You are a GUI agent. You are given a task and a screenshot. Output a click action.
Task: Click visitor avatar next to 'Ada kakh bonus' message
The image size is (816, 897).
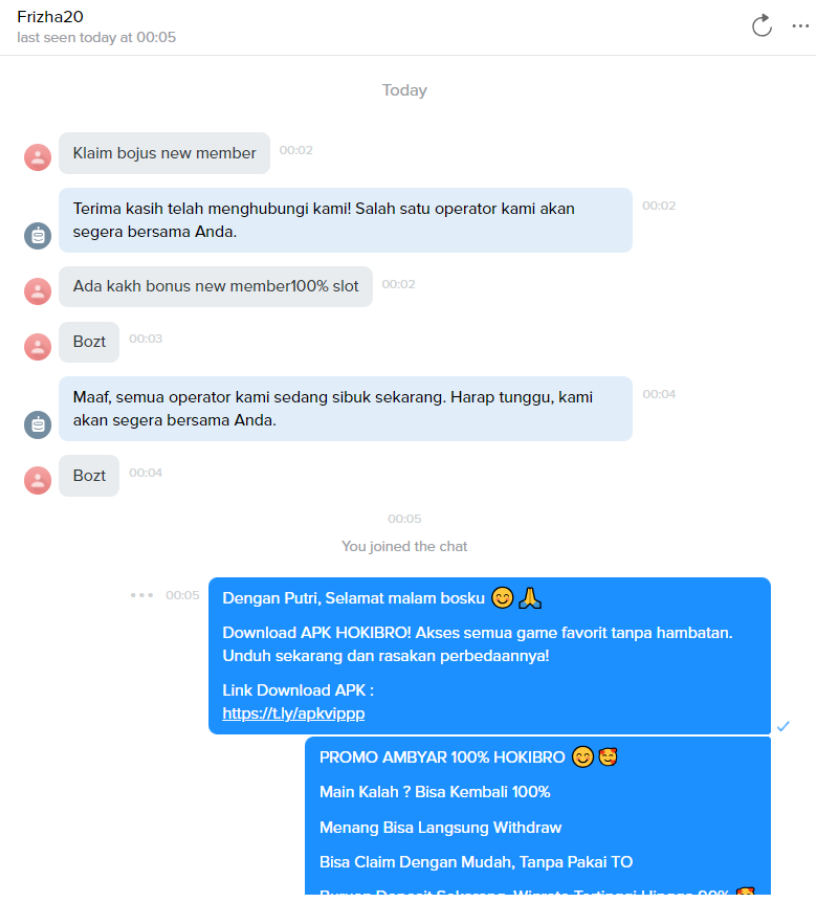(38, 291)
